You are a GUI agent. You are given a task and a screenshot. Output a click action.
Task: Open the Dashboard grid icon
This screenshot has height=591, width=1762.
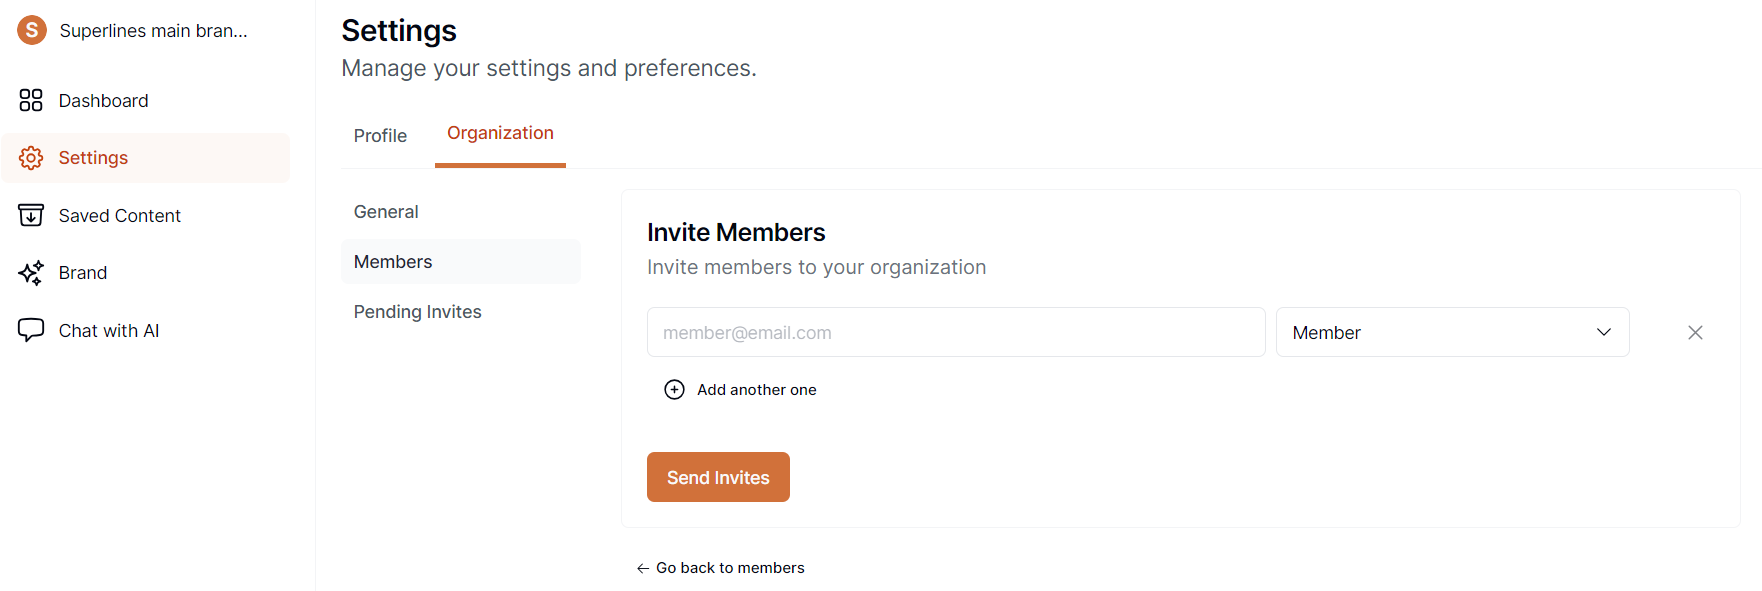point(30,100)
